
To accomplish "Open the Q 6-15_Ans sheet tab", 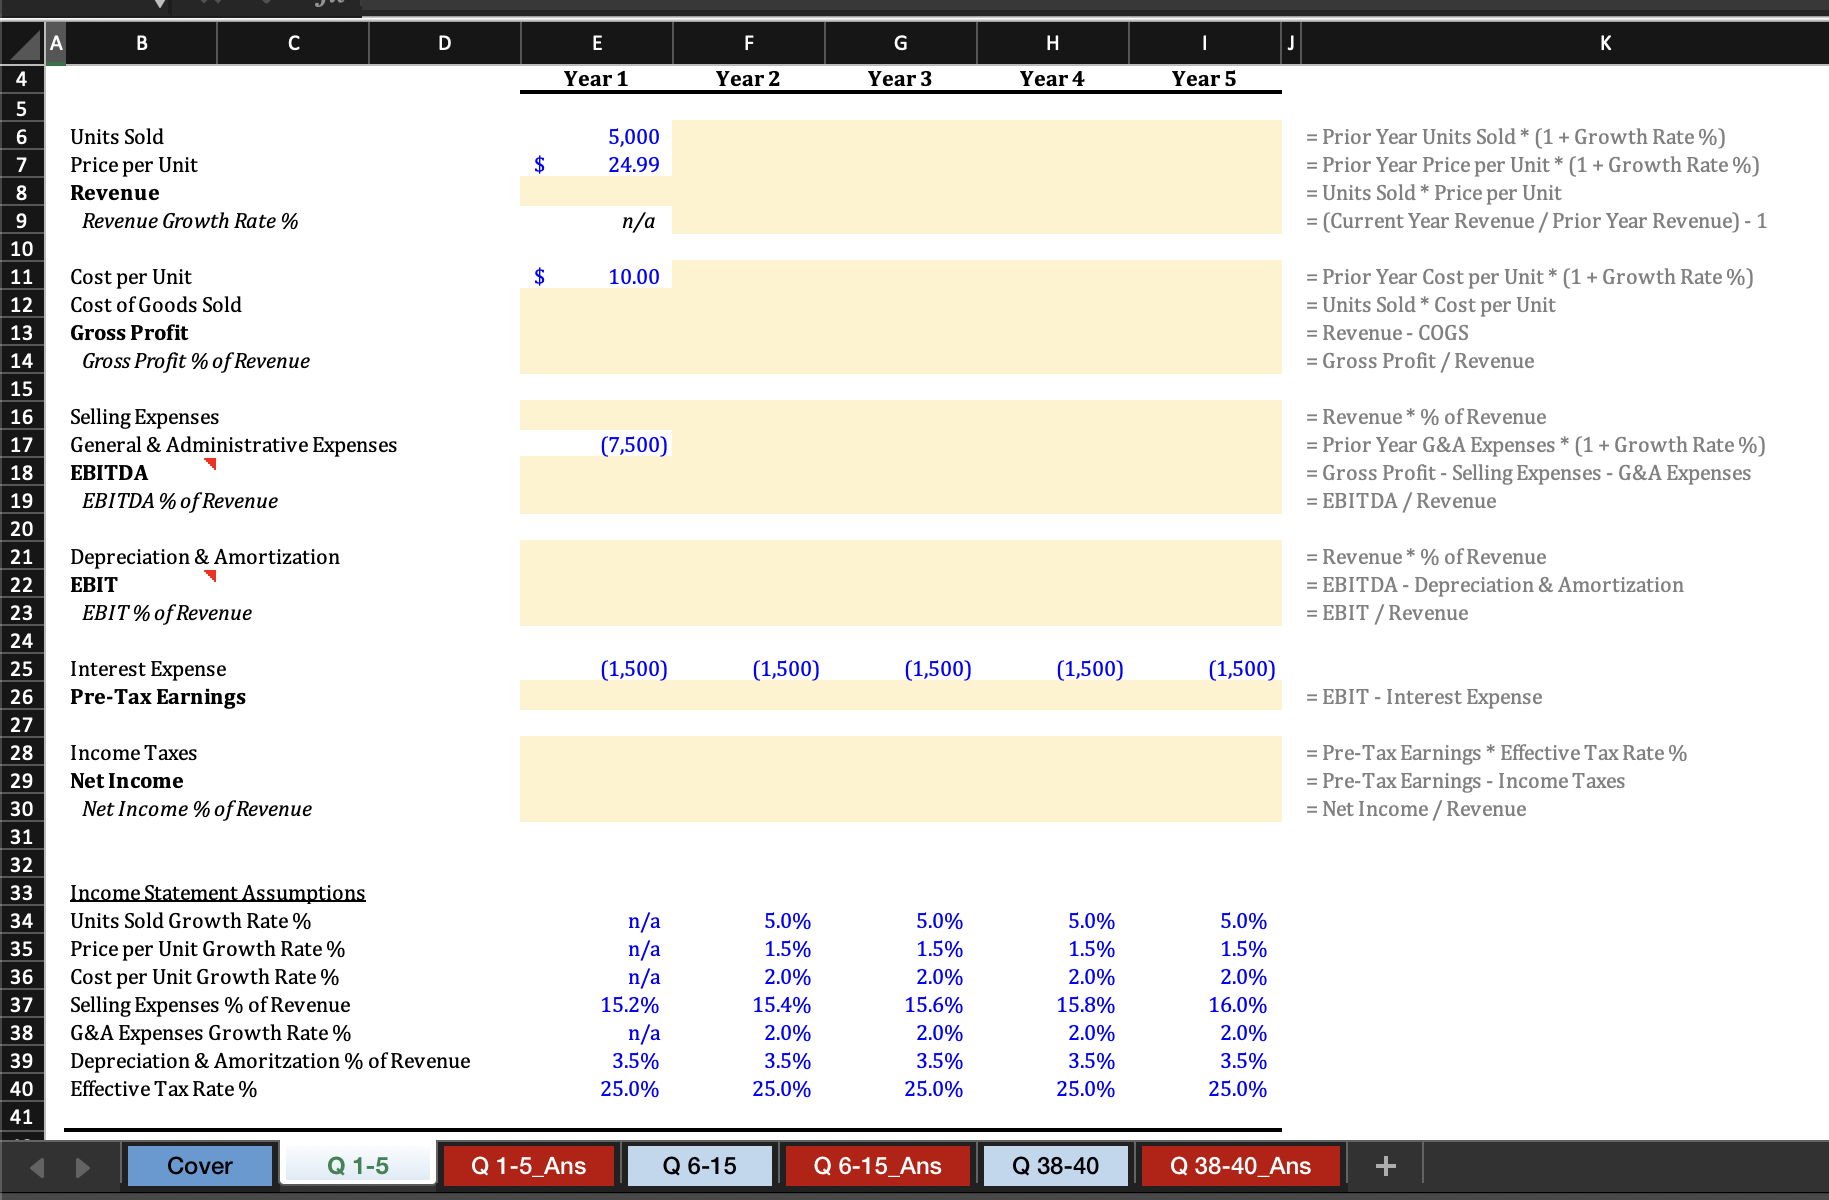I will 877,1166.
